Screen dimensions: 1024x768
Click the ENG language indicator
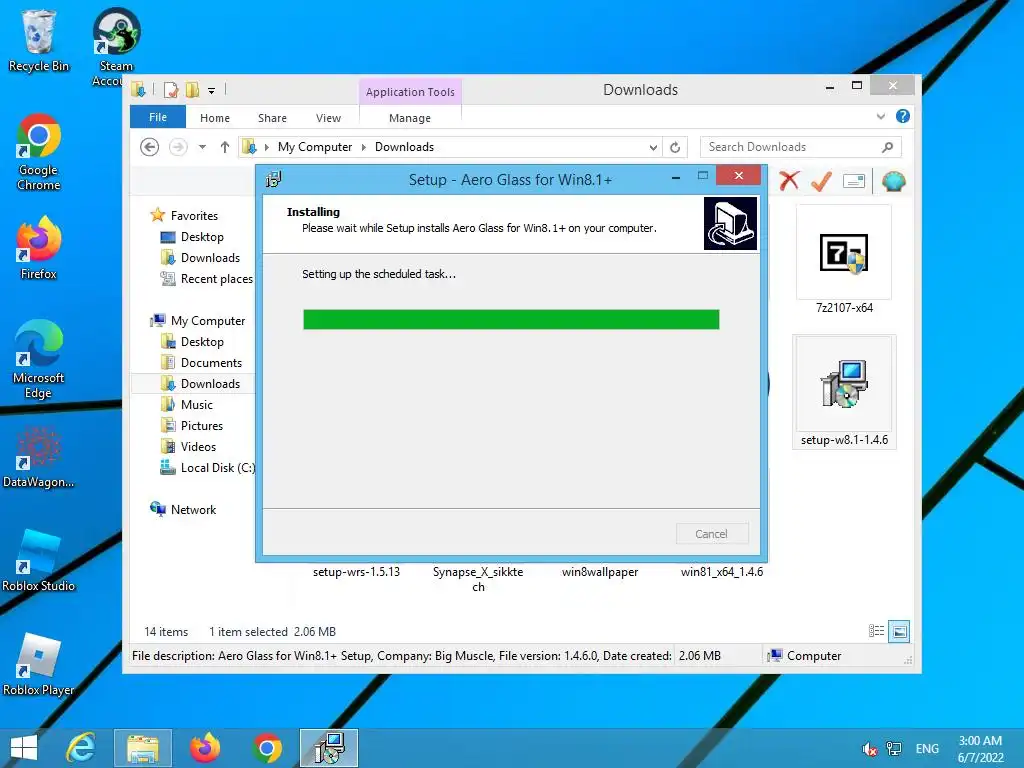tap(927, 748)
